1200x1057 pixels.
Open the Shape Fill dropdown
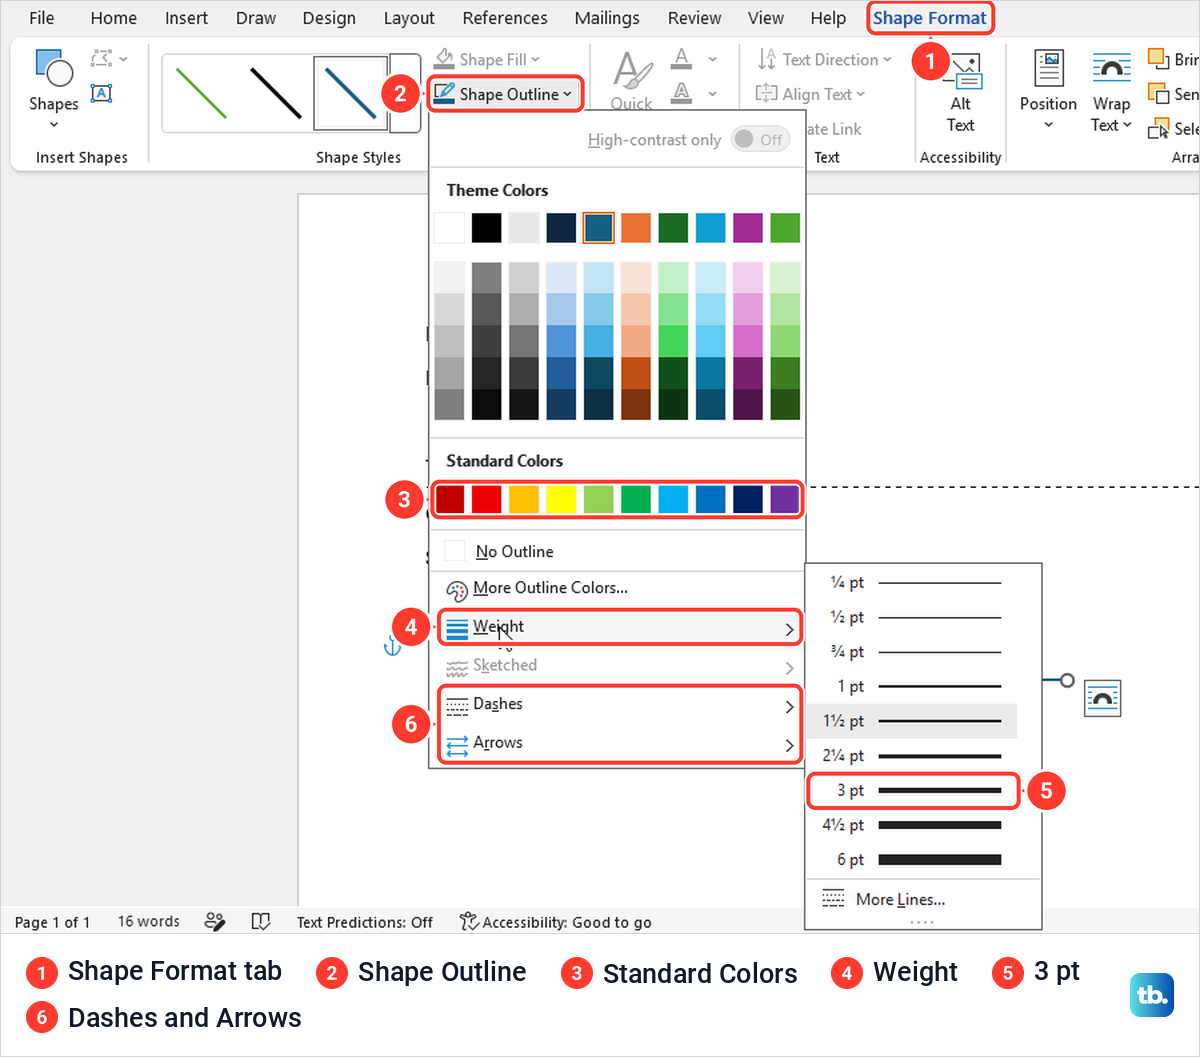click(487, 60)
